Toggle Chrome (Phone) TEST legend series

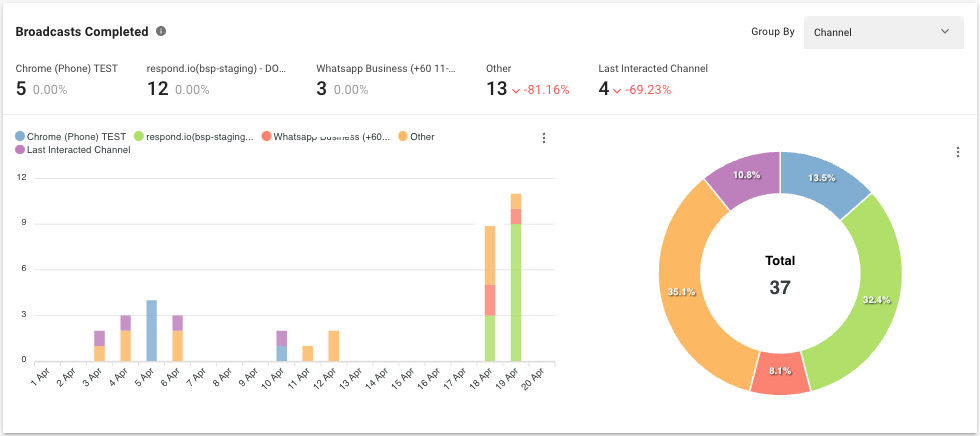click(71, 137)
